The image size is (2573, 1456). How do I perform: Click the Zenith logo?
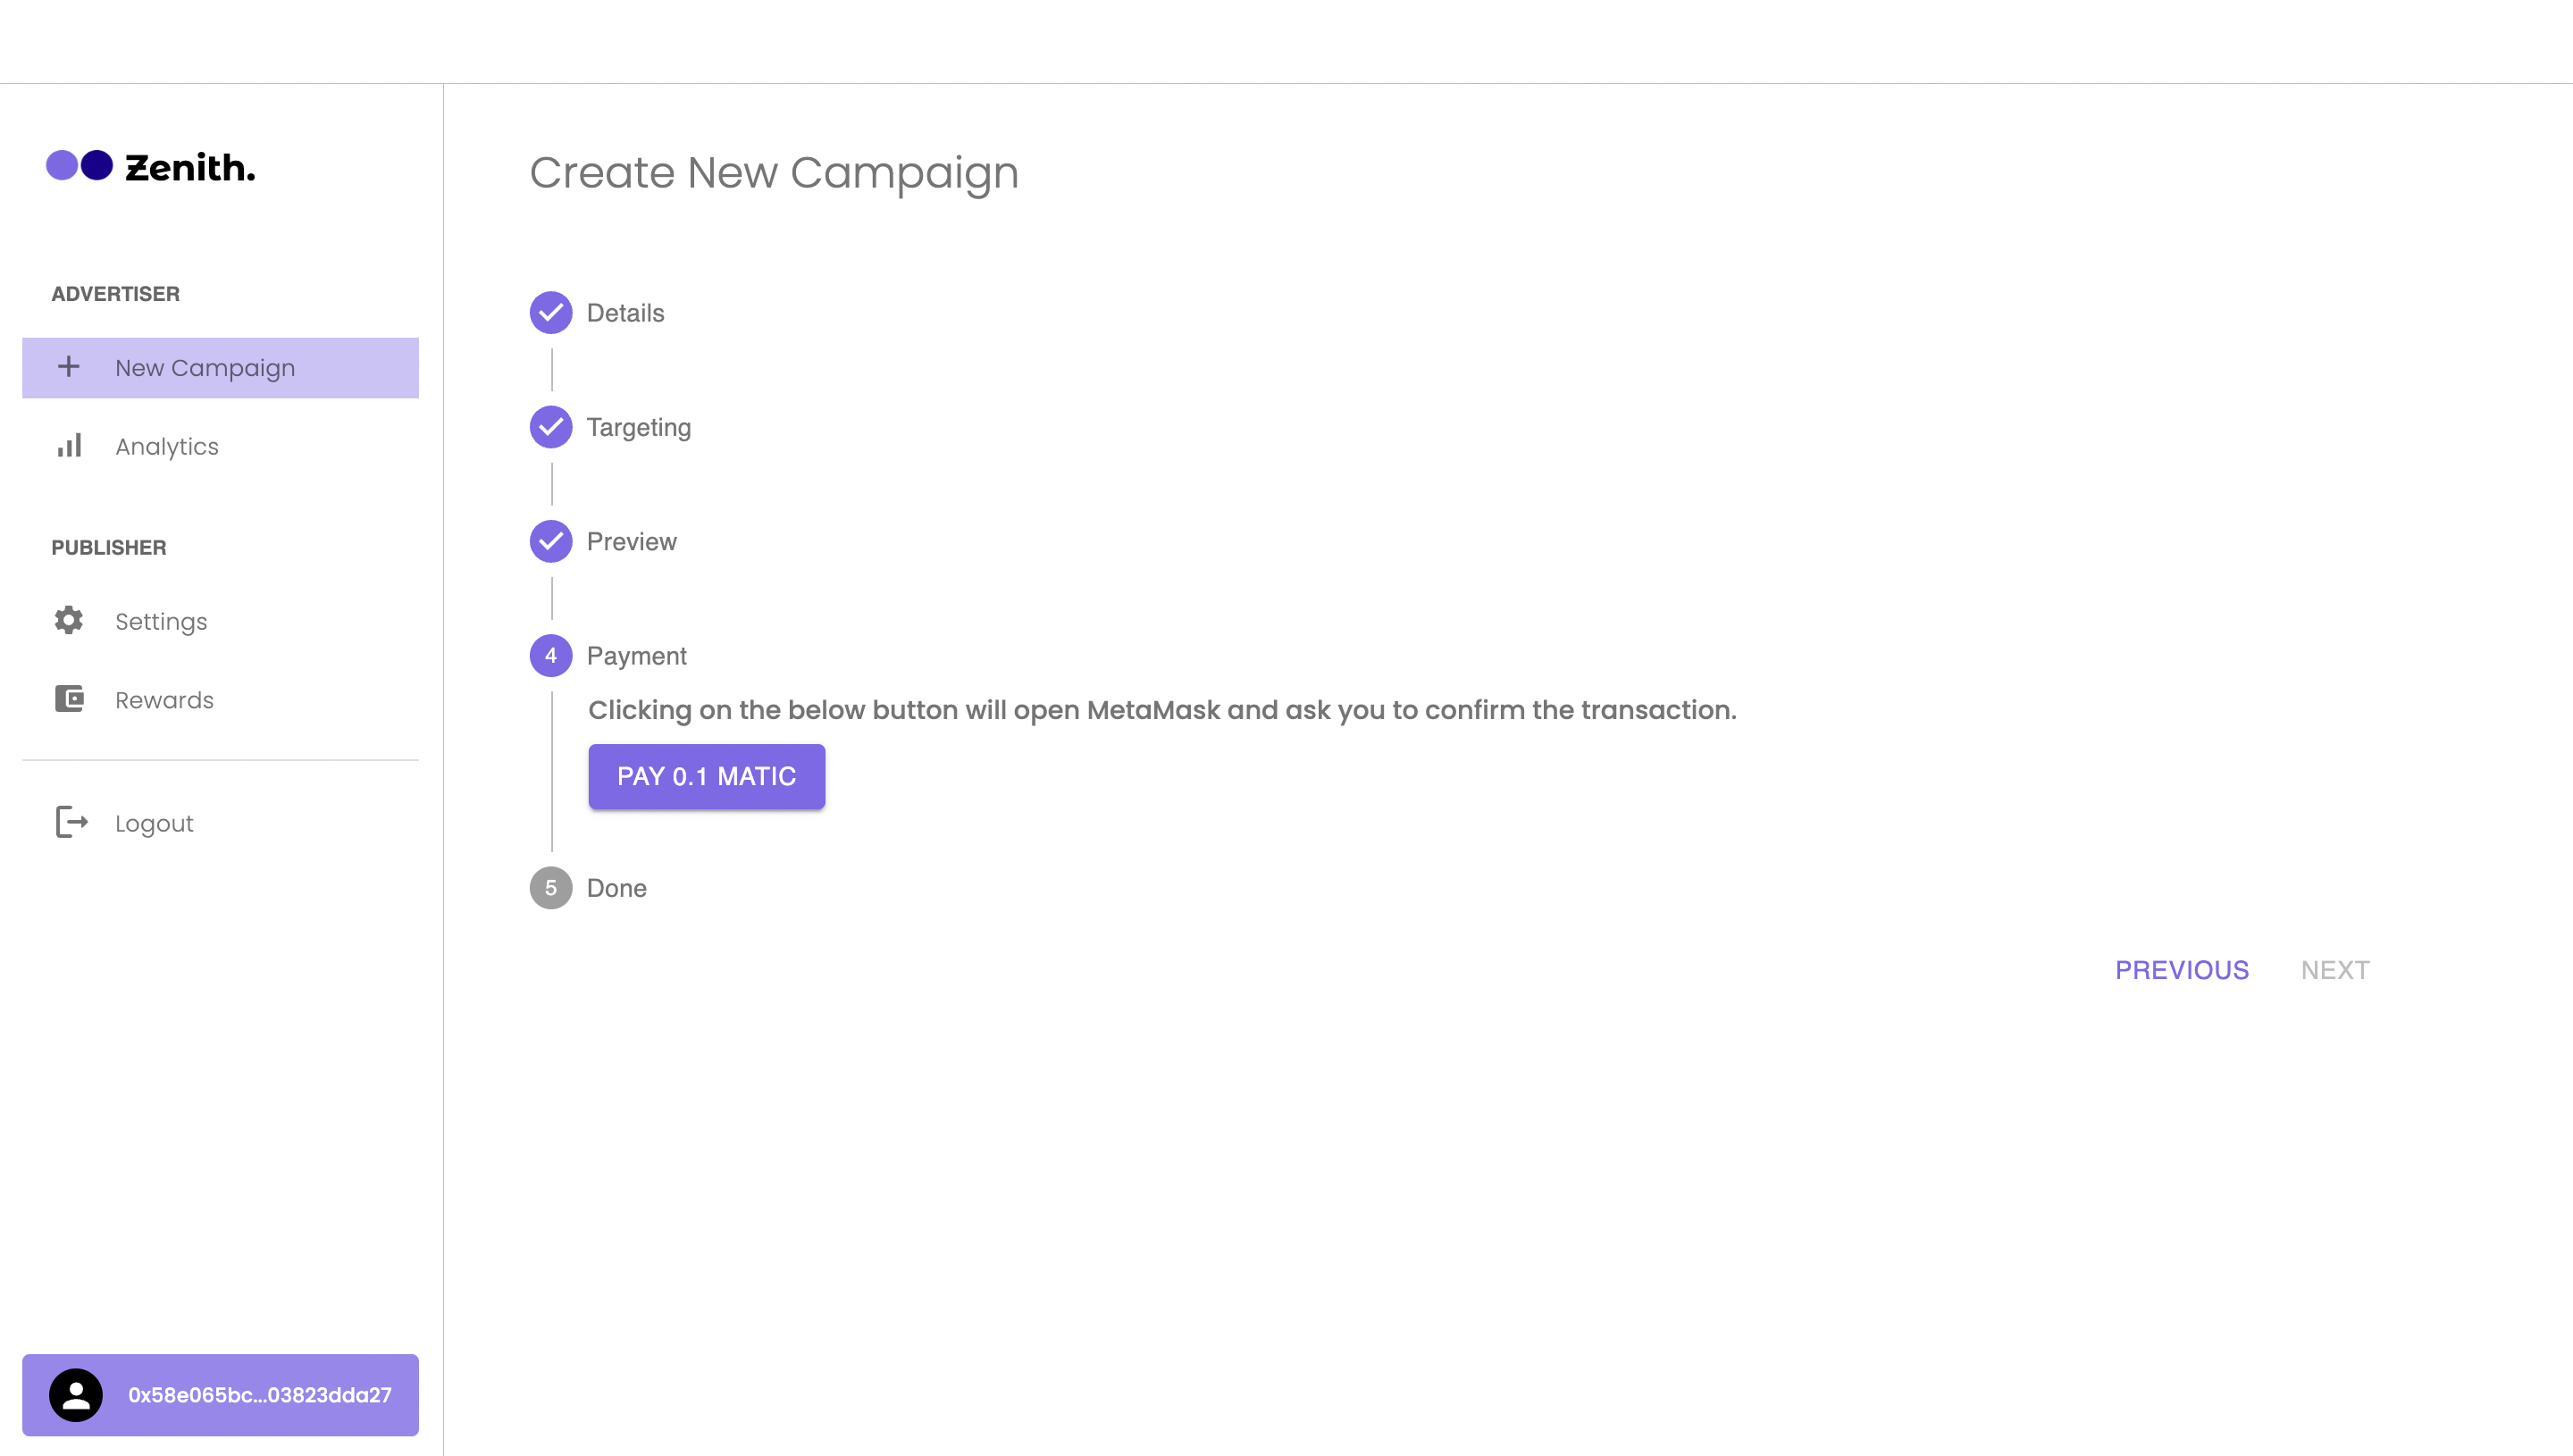click(151, 166)
